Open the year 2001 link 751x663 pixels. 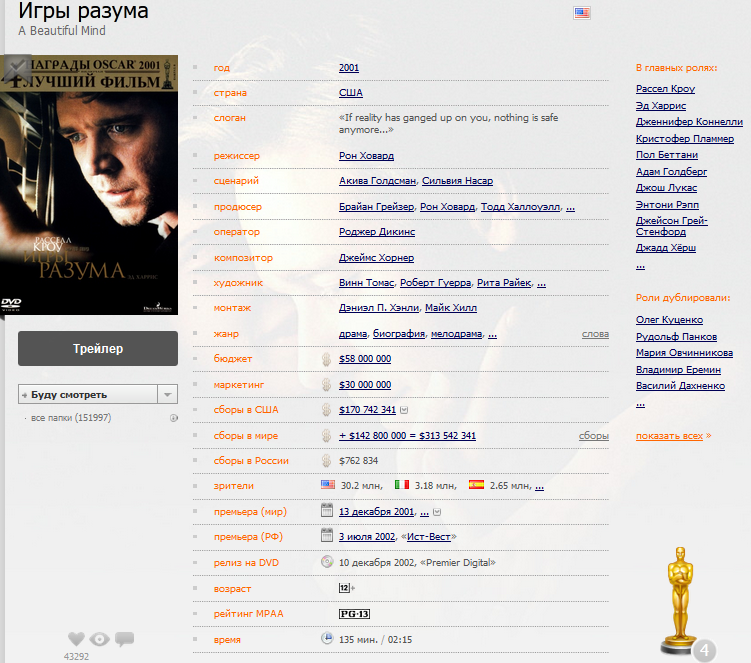(x=349, y=68)
